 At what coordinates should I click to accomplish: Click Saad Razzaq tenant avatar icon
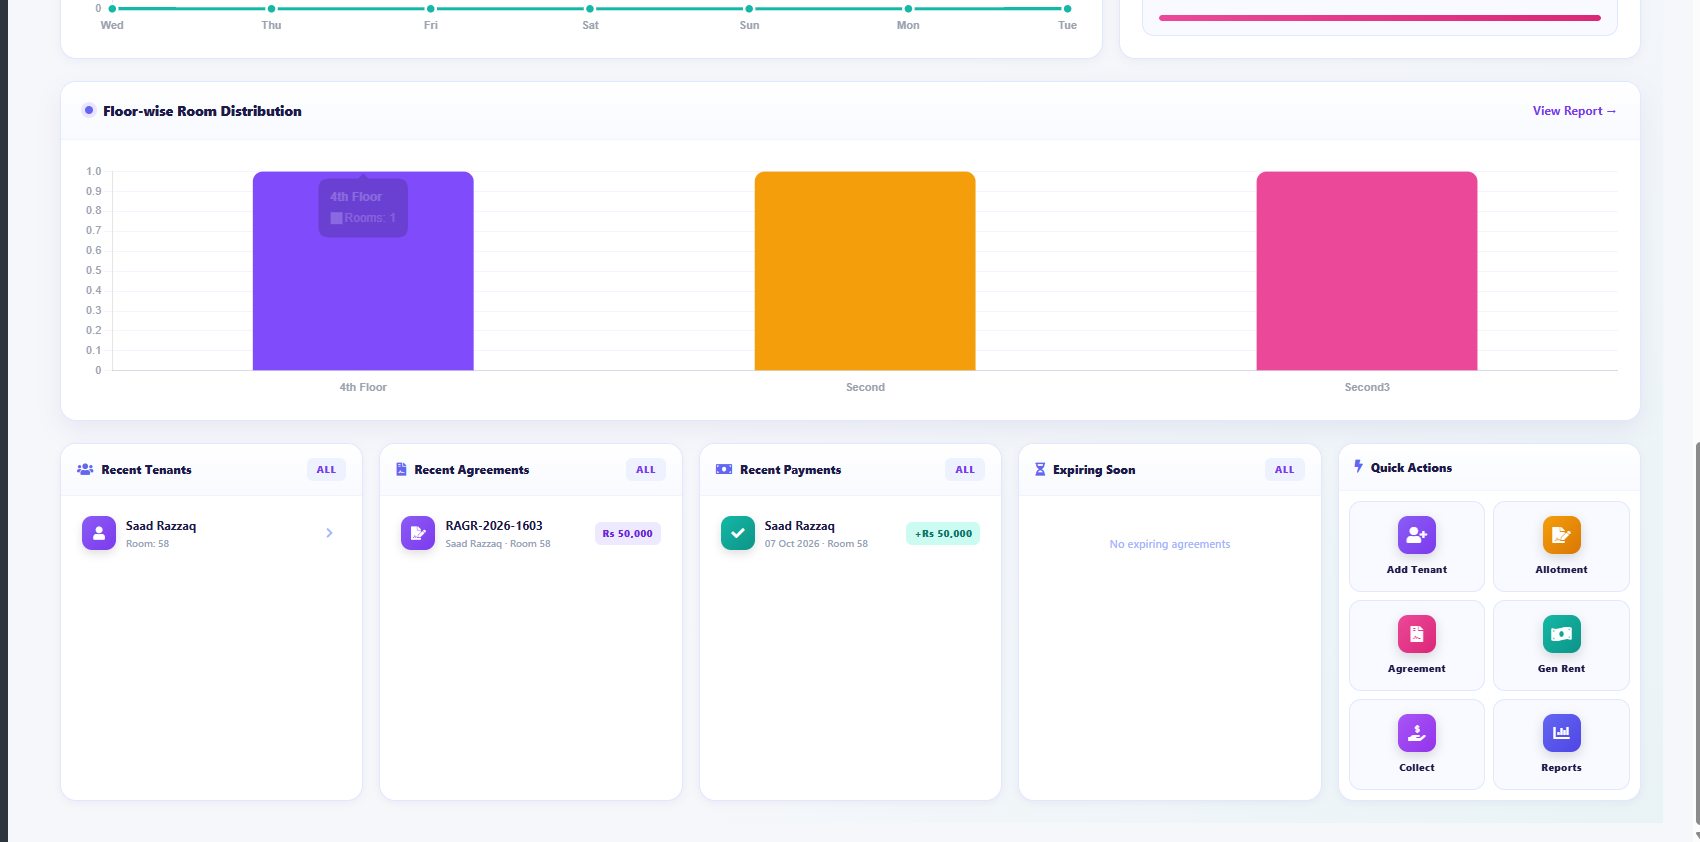99,533
